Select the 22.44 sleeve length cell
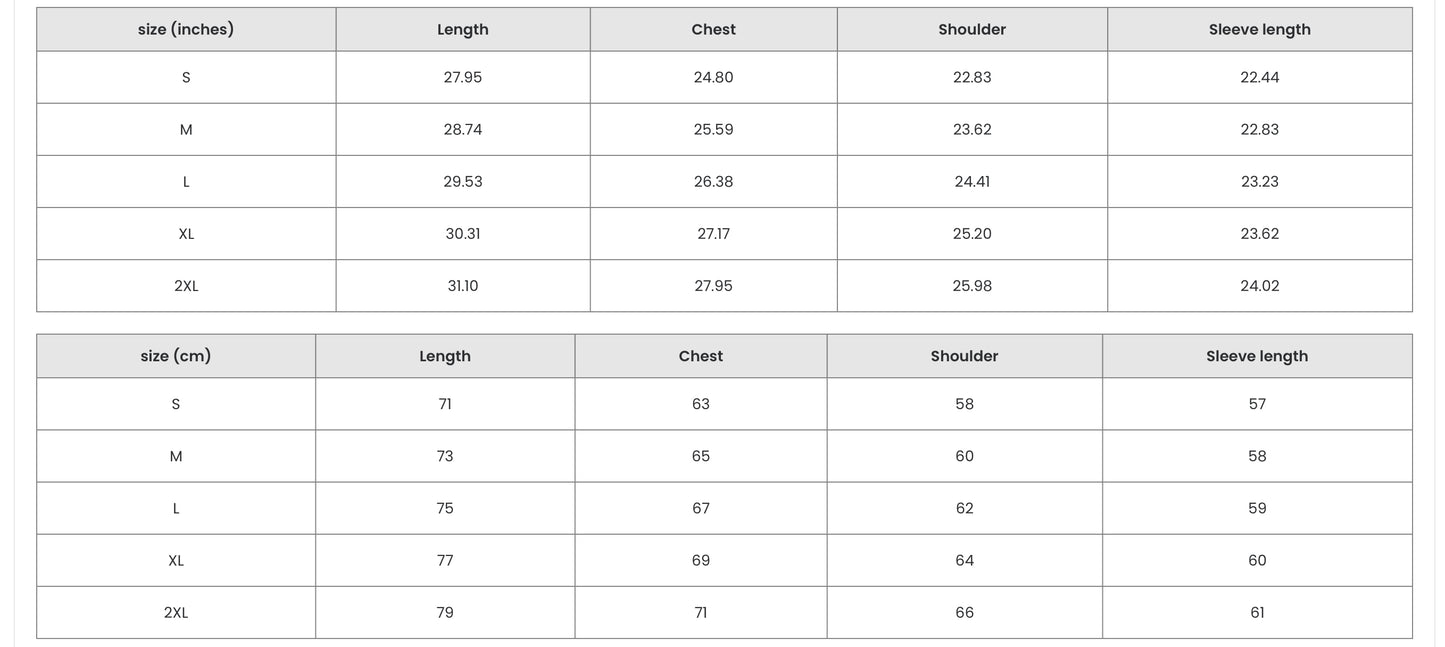 pyautogui.click(x=1259, y=78)
